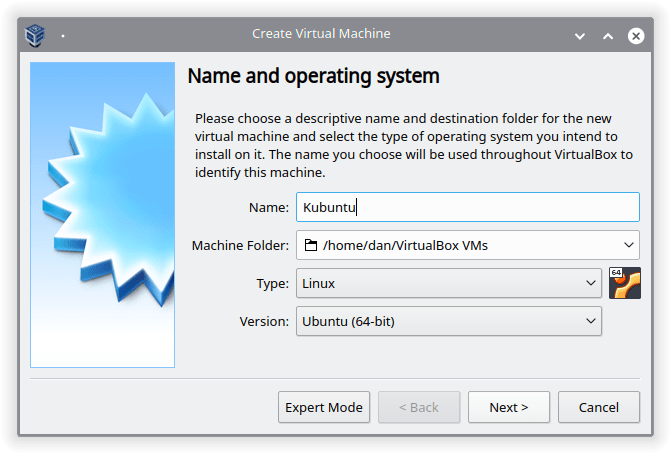Click the 'Name and operating system' heading

point(314,76)
